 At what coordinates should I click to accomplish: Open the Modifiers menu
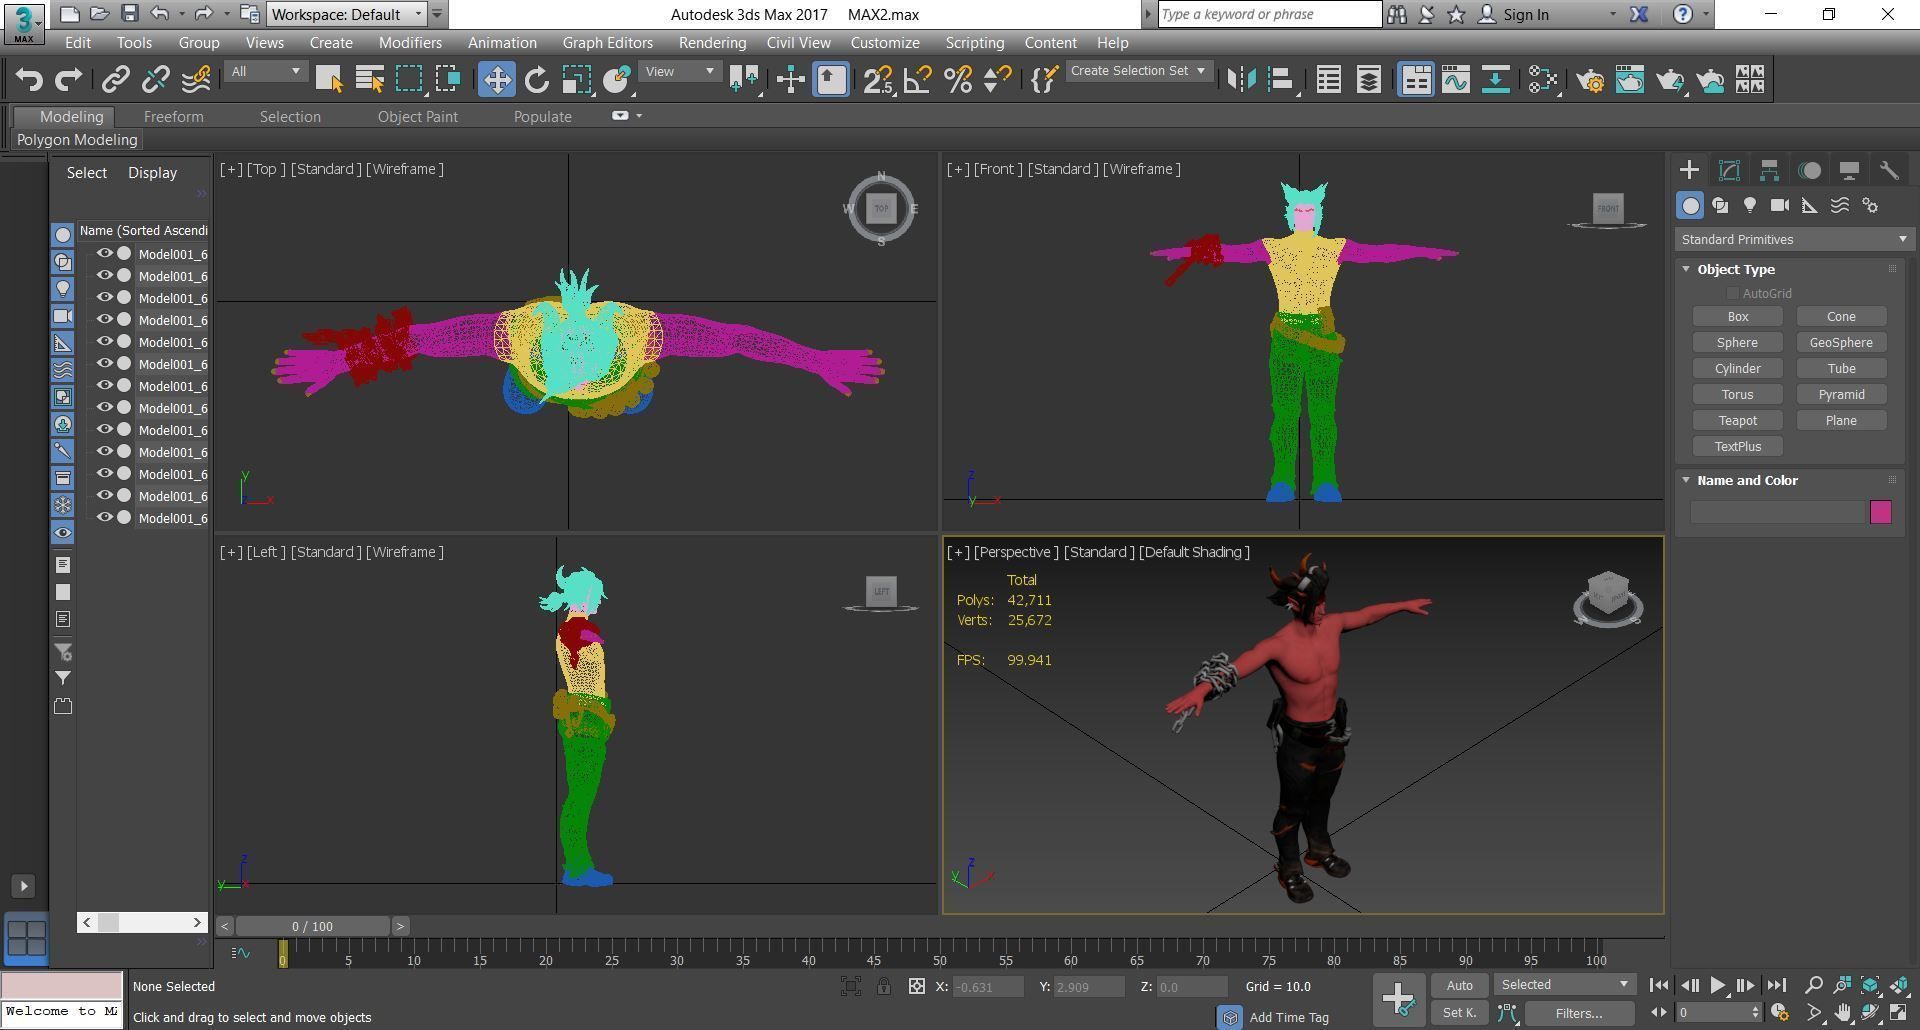click(x=410, y=43)
